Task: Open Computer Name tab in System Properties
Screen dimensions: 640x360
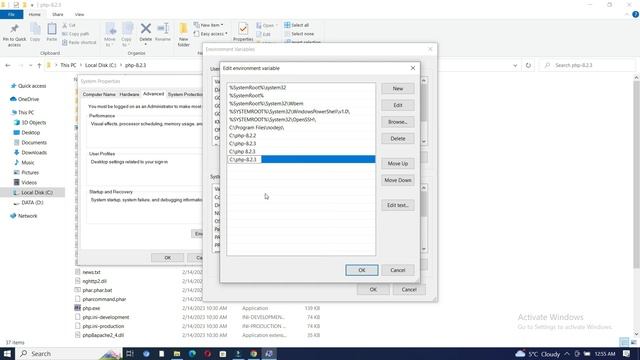Action: pos(99,94)
